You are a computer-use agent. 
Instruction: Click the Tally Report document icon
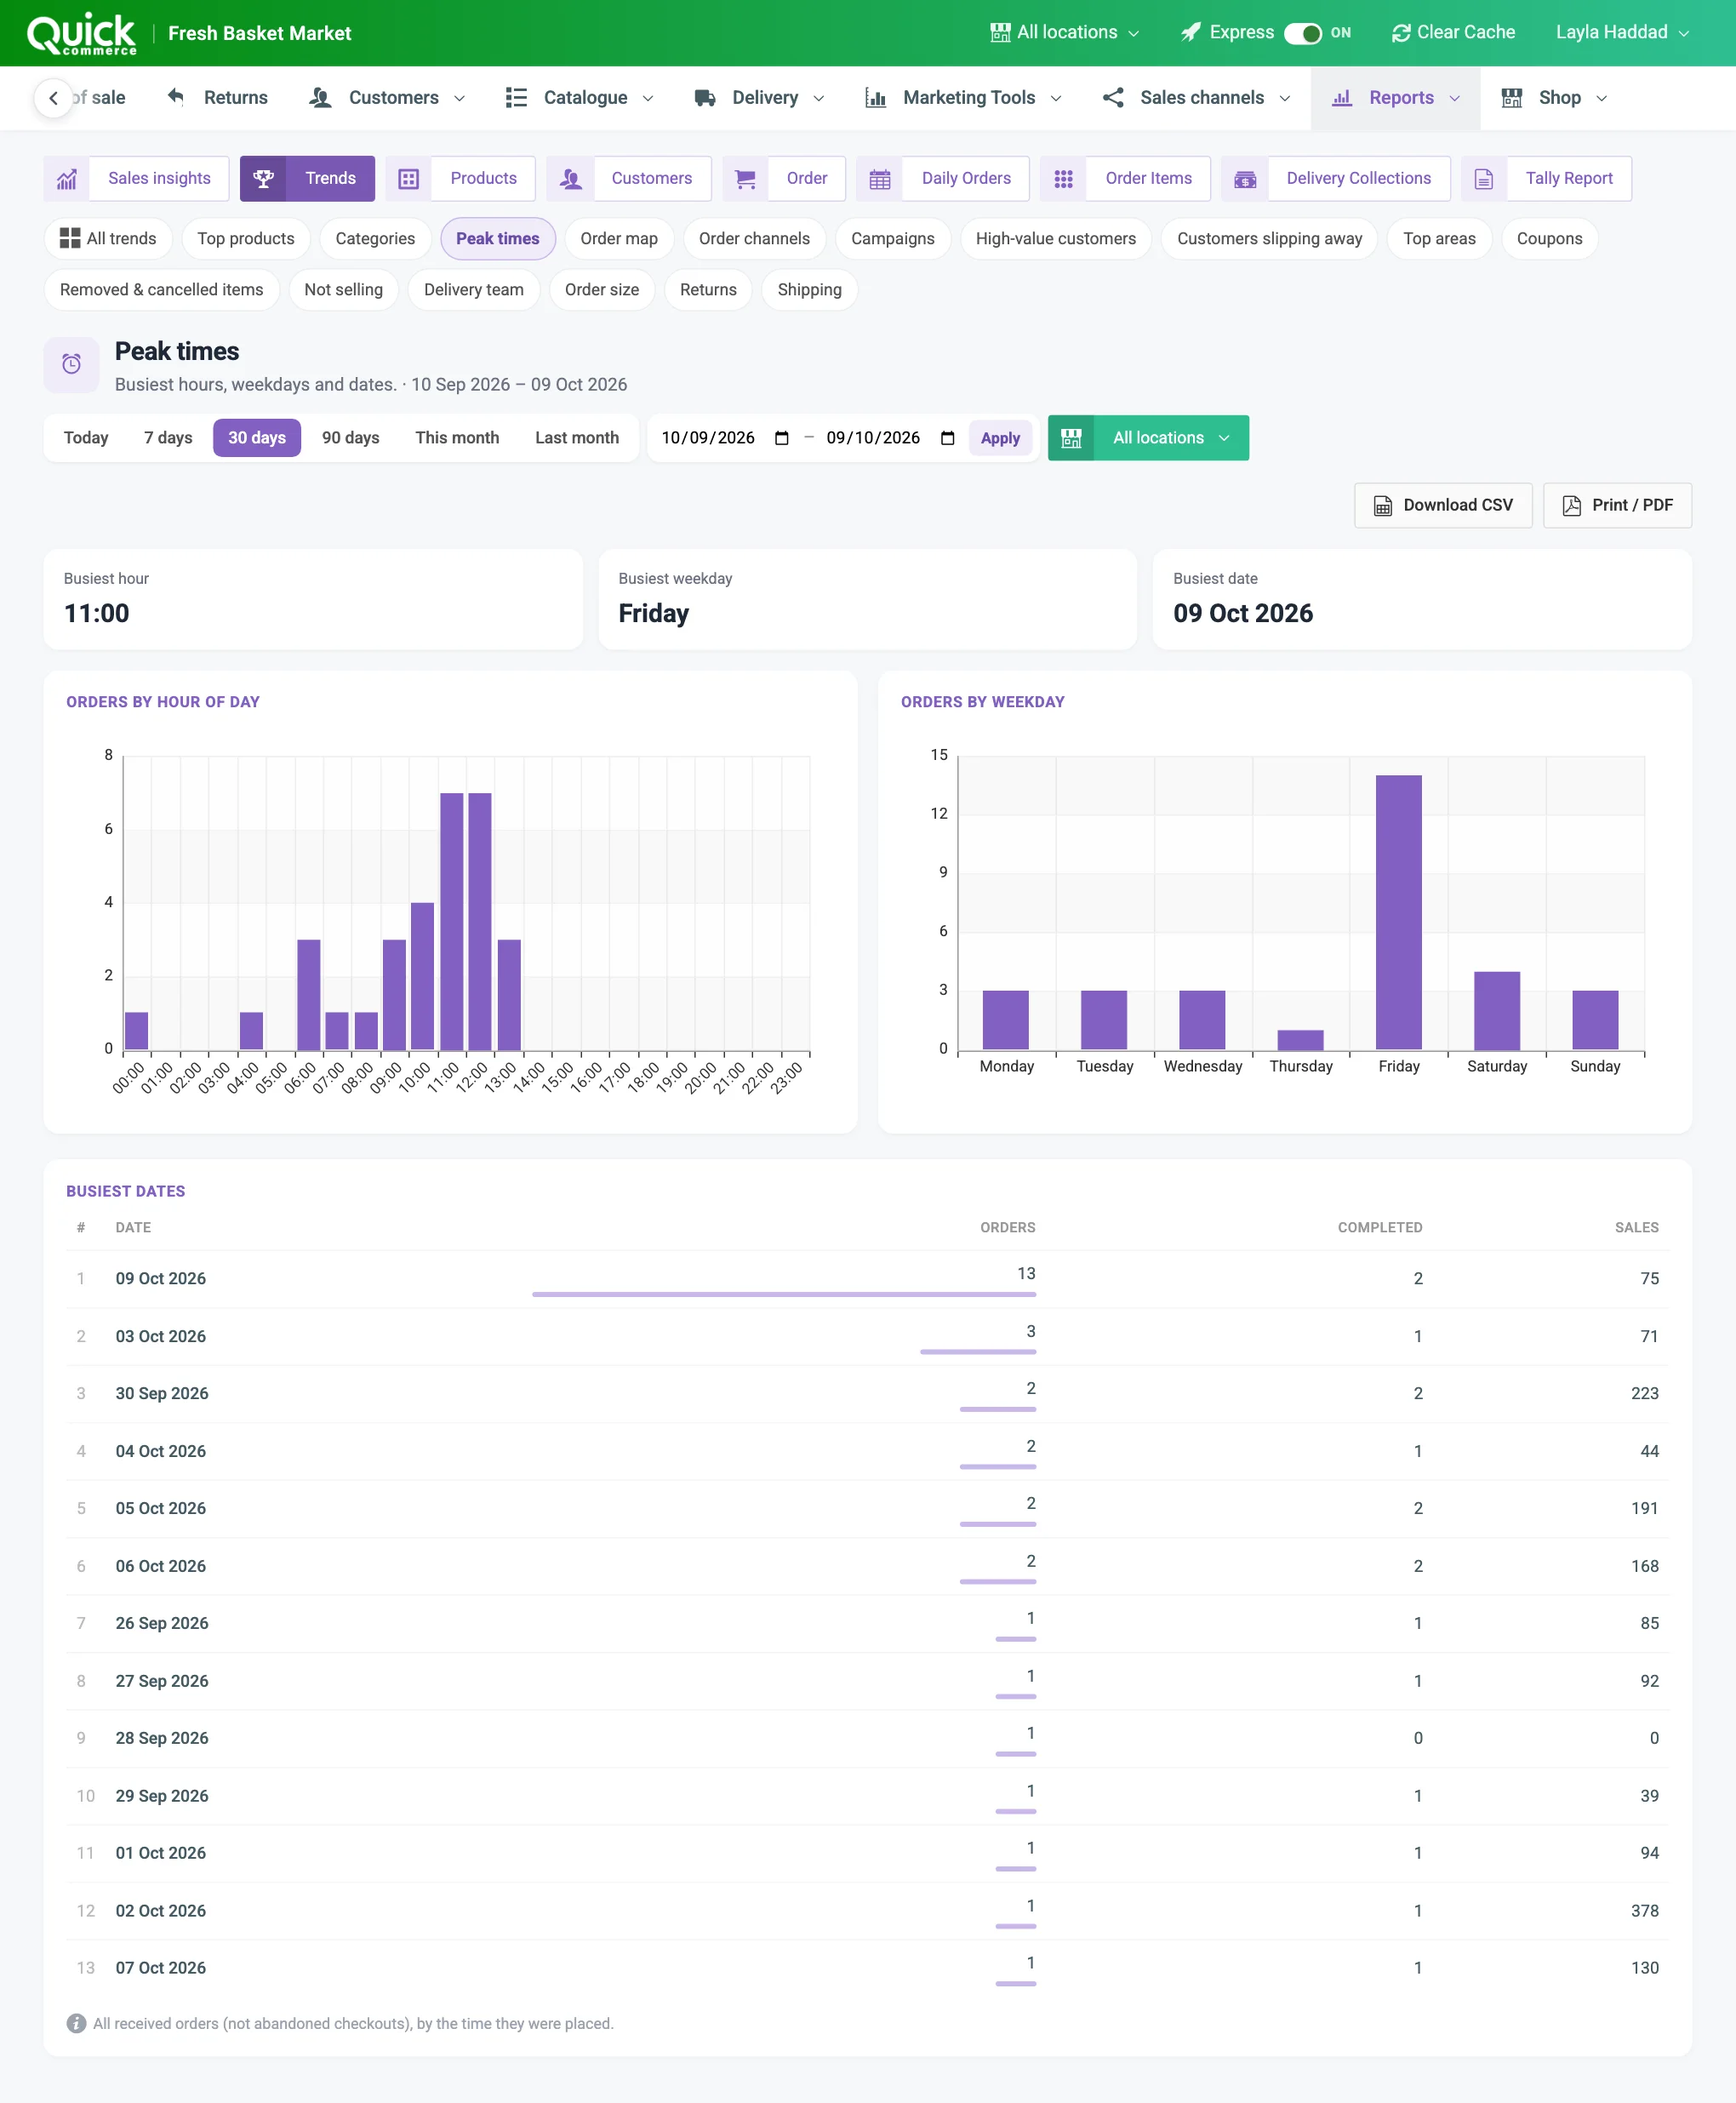[x=1484, y=179]
